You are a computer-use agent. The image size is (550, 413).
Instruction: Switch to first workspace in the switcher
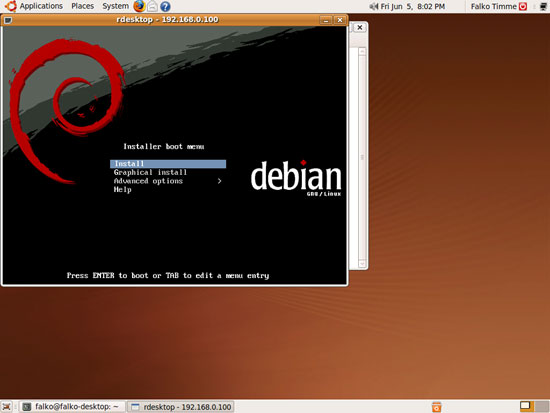526,406
